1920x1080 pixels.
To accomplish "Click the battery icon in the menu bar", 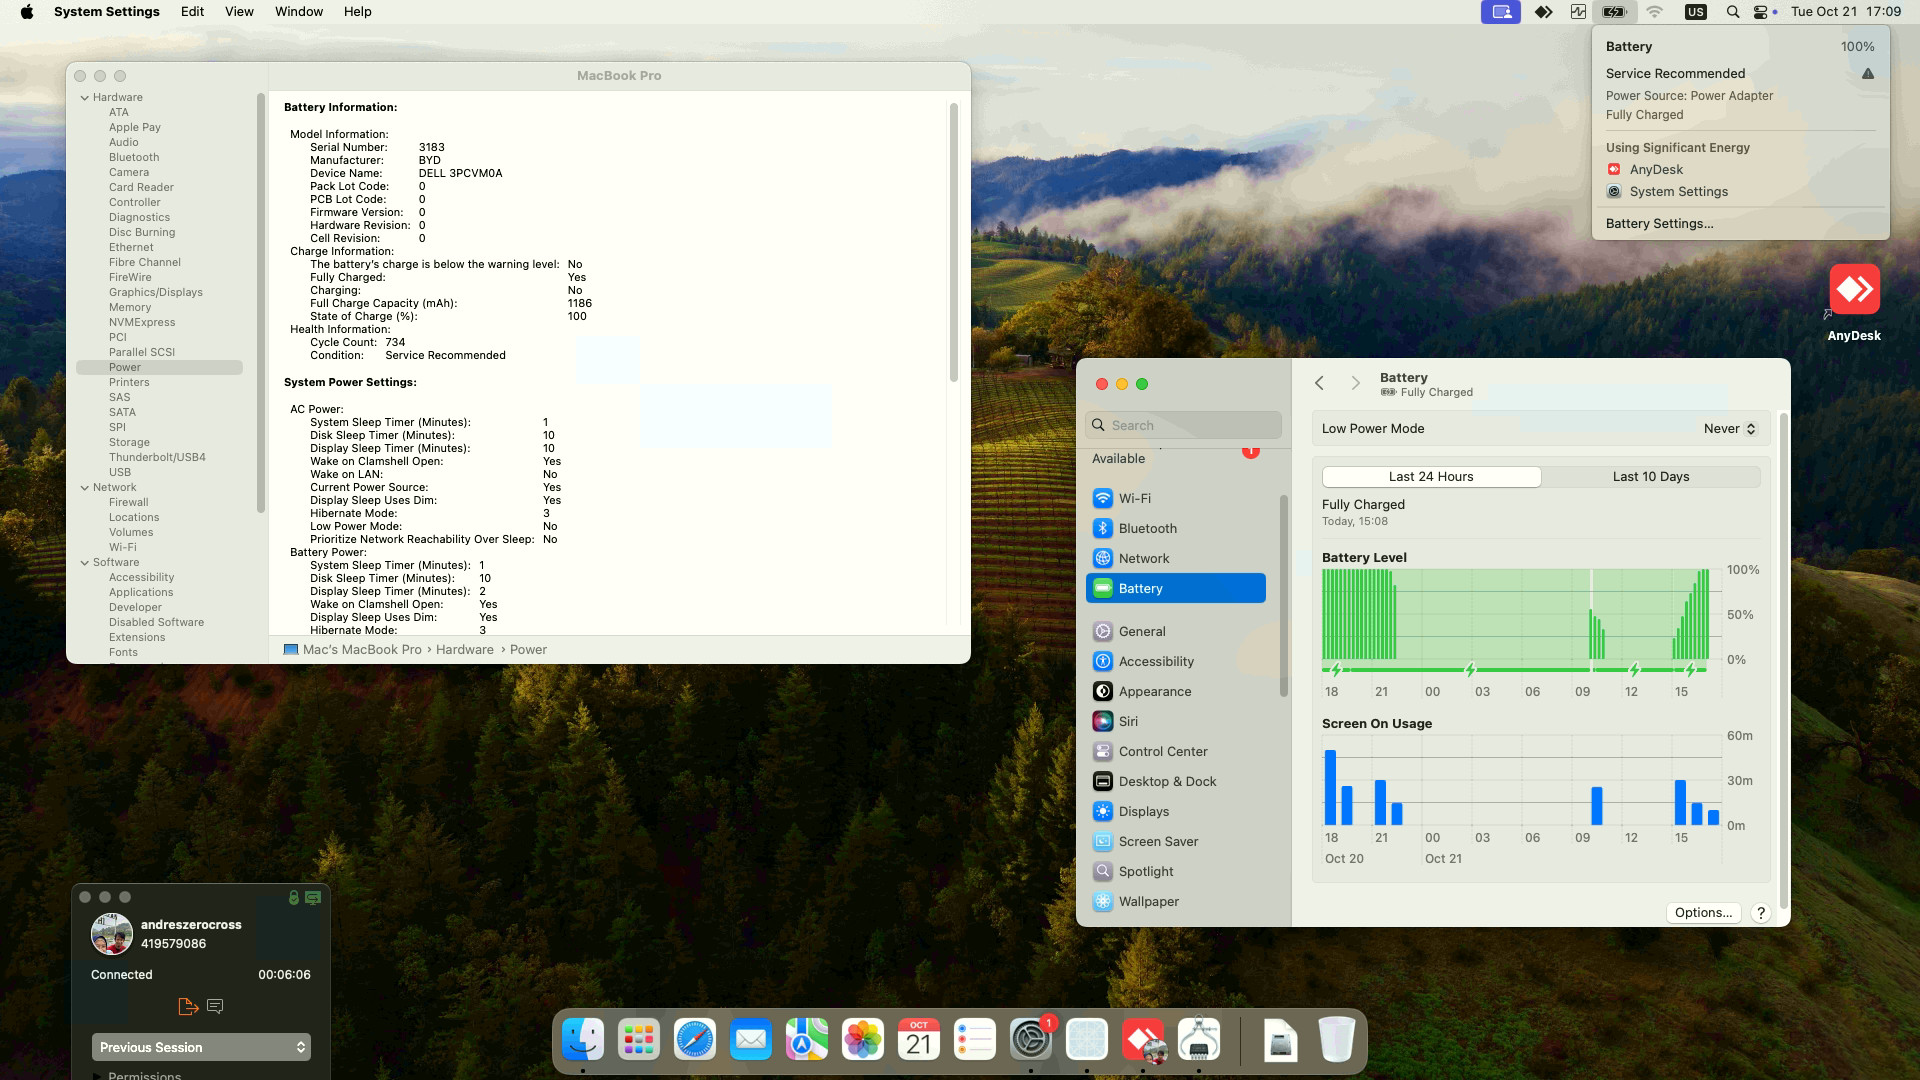I will 1614,12.
